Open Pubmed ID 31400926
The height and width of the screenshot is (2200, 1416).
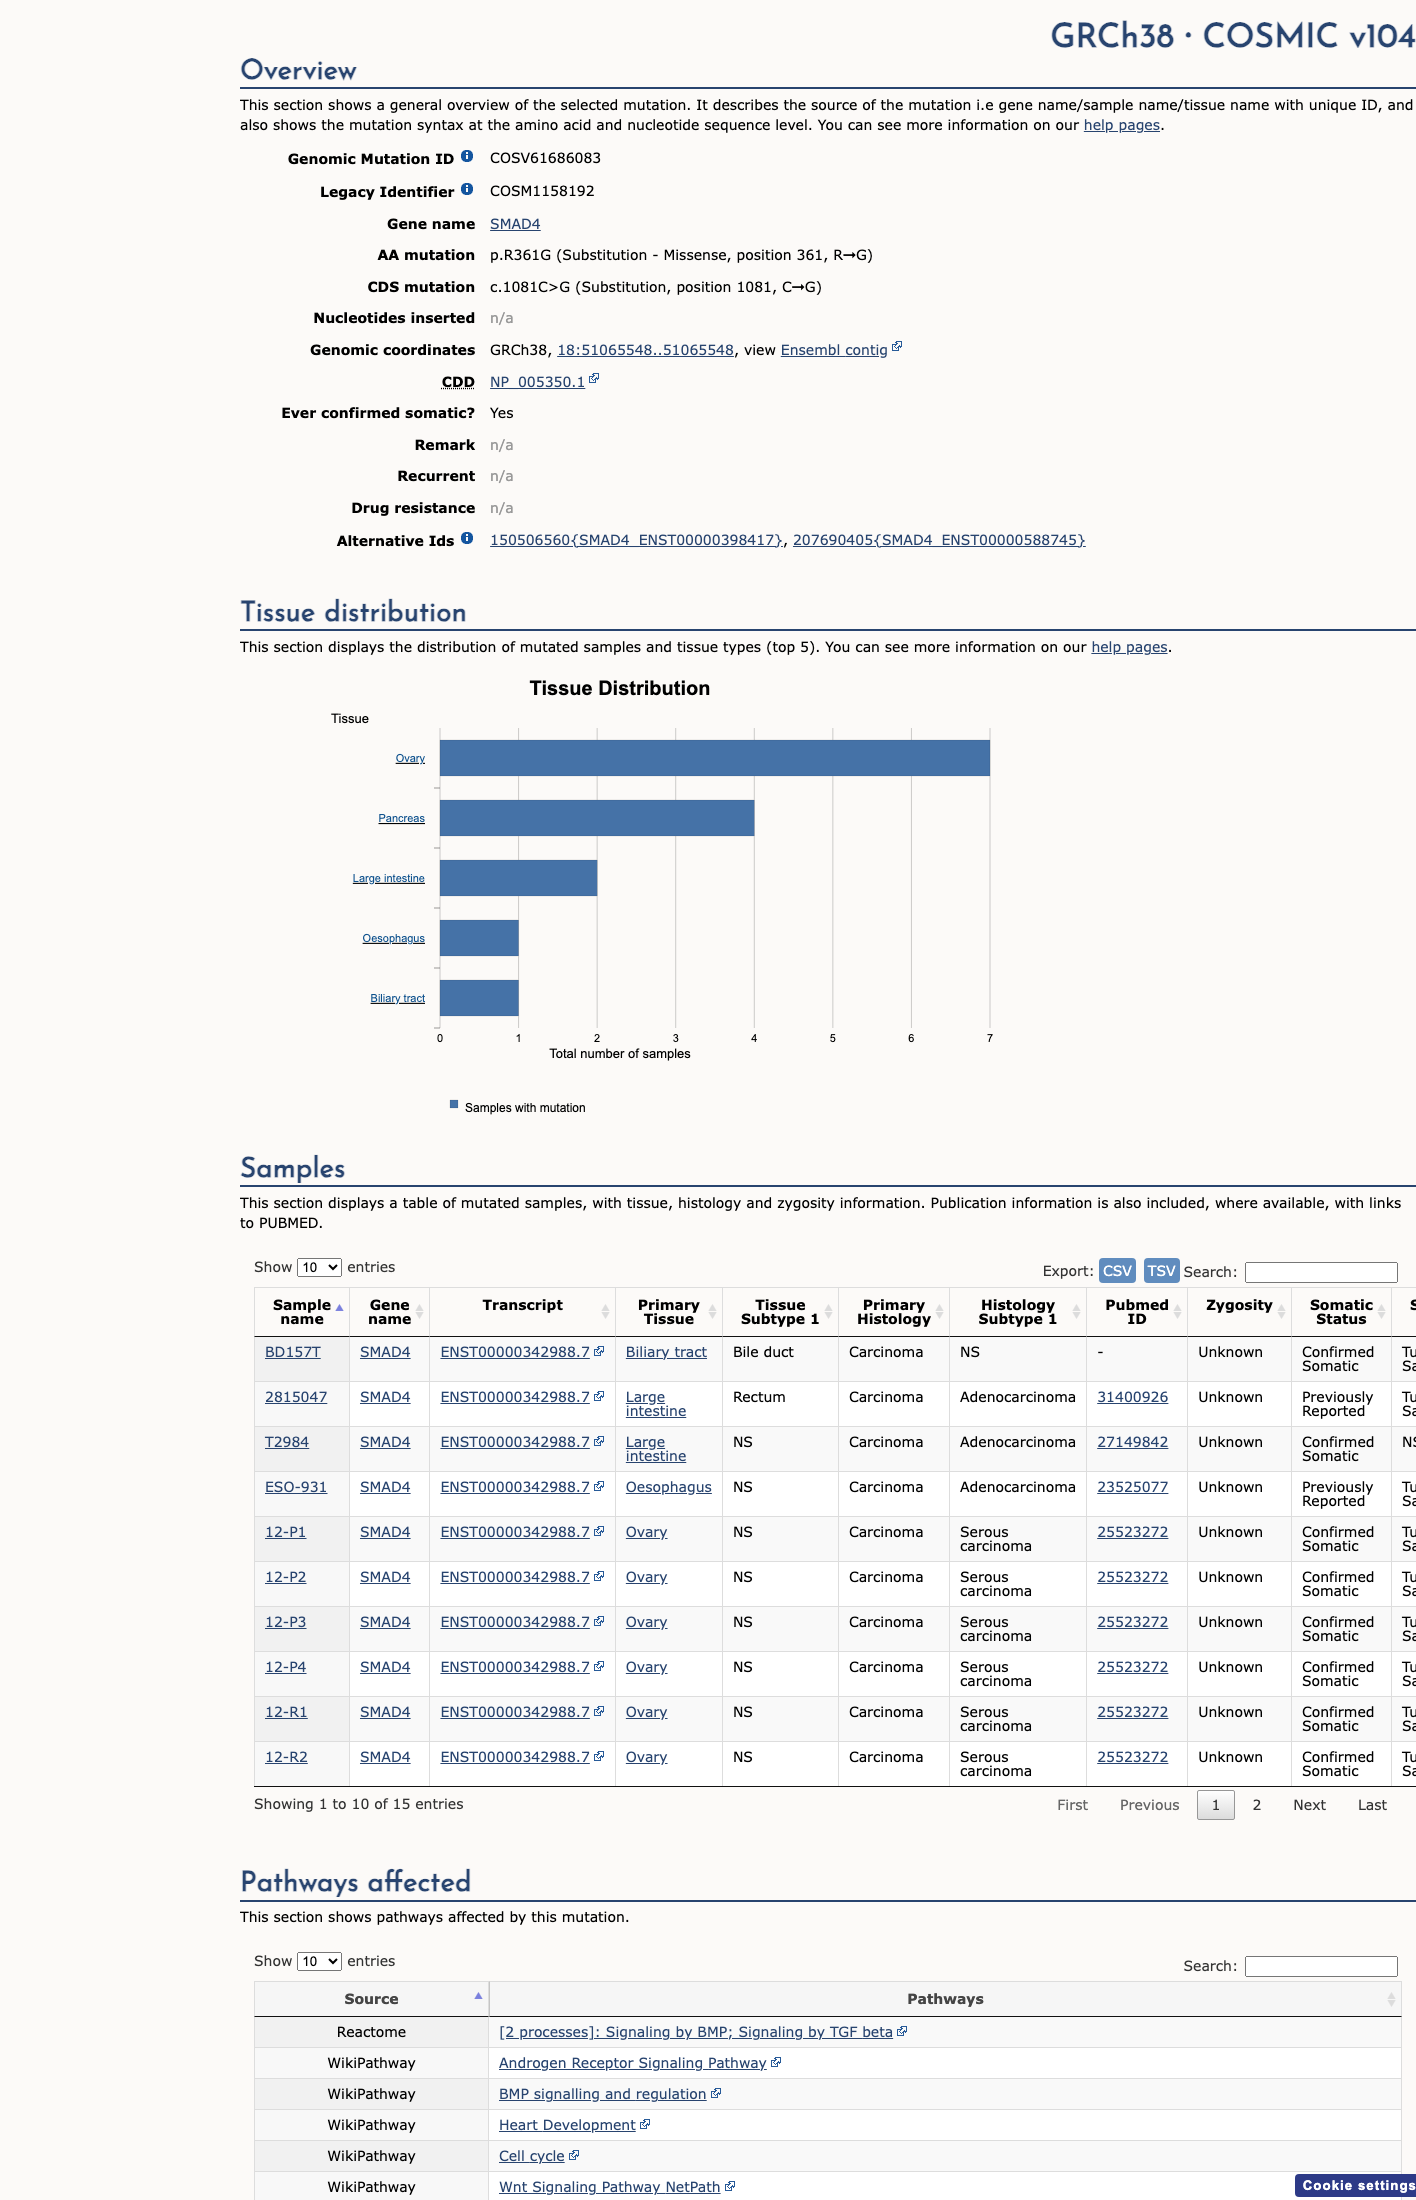point(1132,1397)
